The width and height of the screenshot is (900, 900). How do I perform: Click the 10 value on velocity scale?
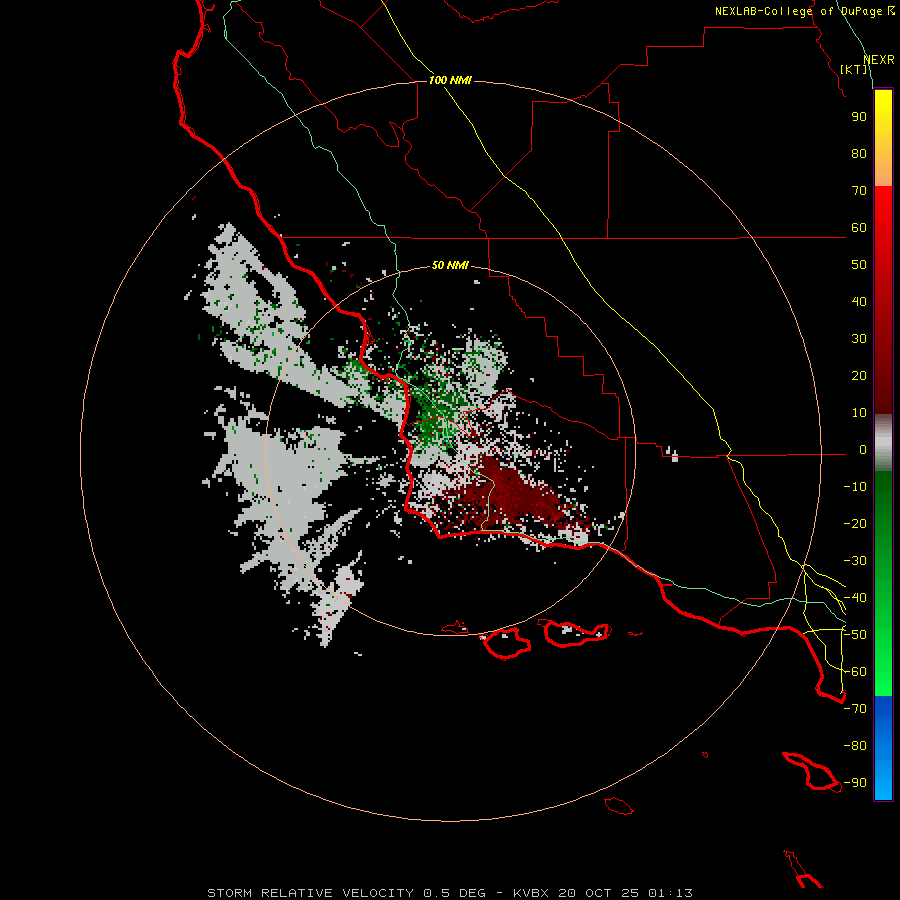859,413
